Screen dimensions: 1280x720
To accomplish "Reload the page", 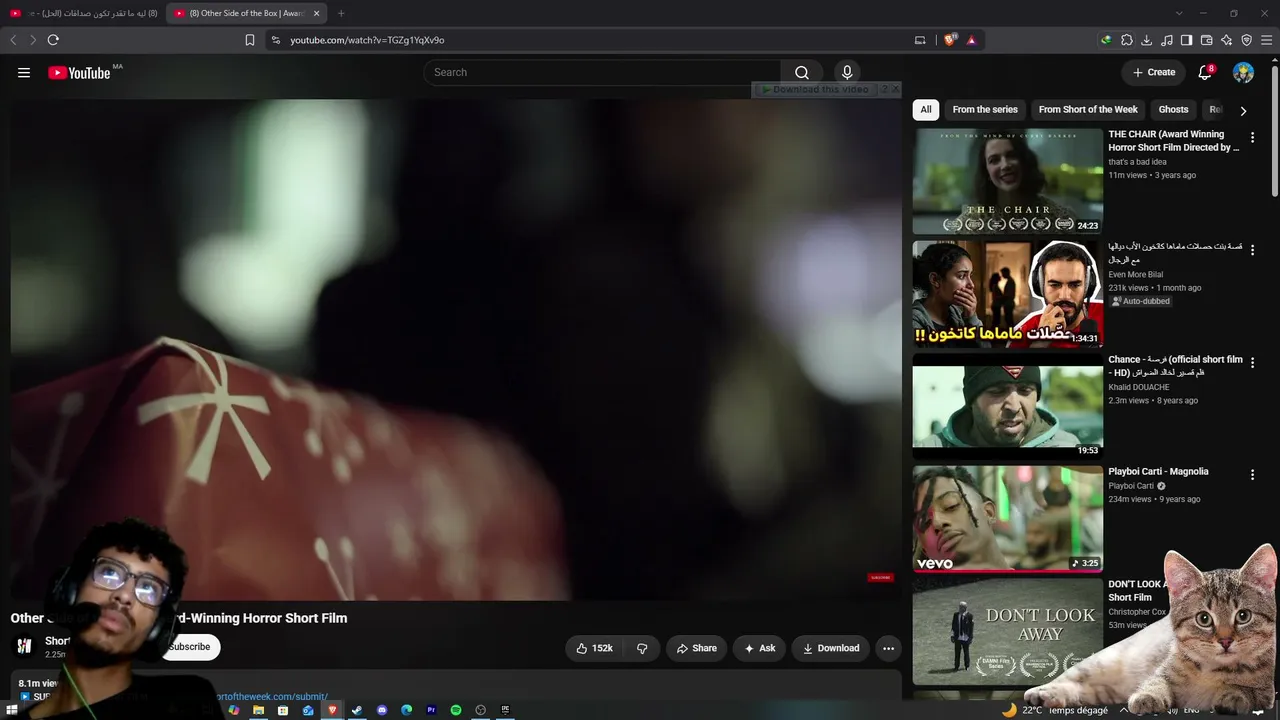I will pos(53,40).
